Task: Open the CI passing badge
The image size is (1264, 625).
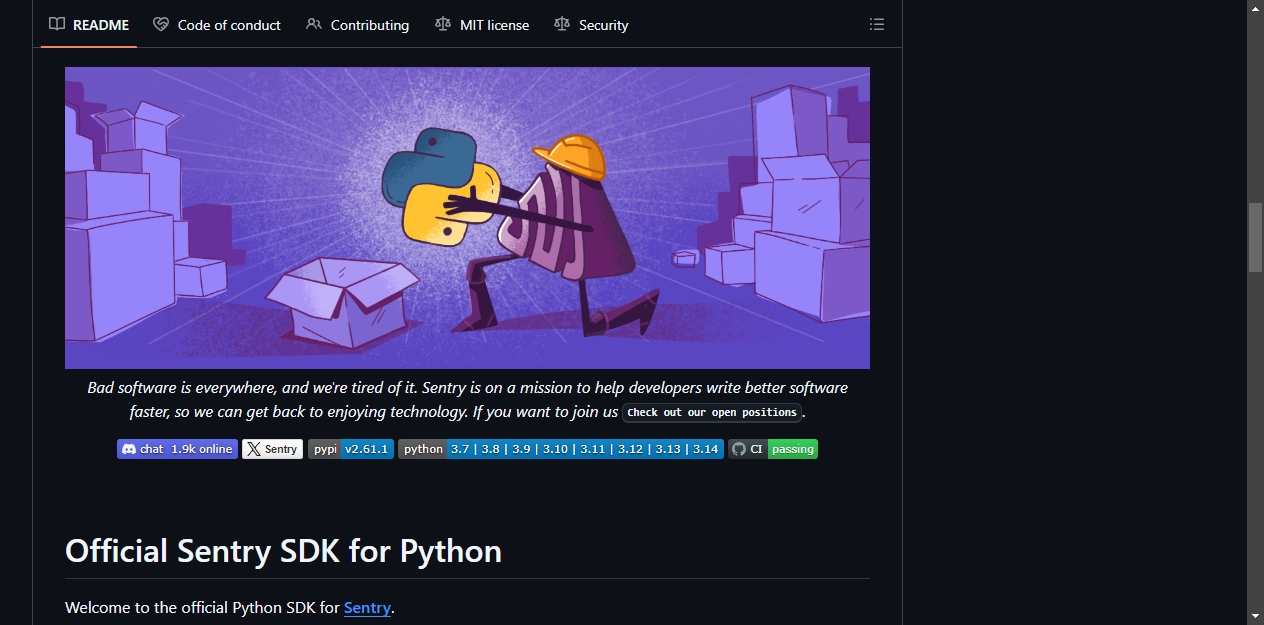Action: 773,449
